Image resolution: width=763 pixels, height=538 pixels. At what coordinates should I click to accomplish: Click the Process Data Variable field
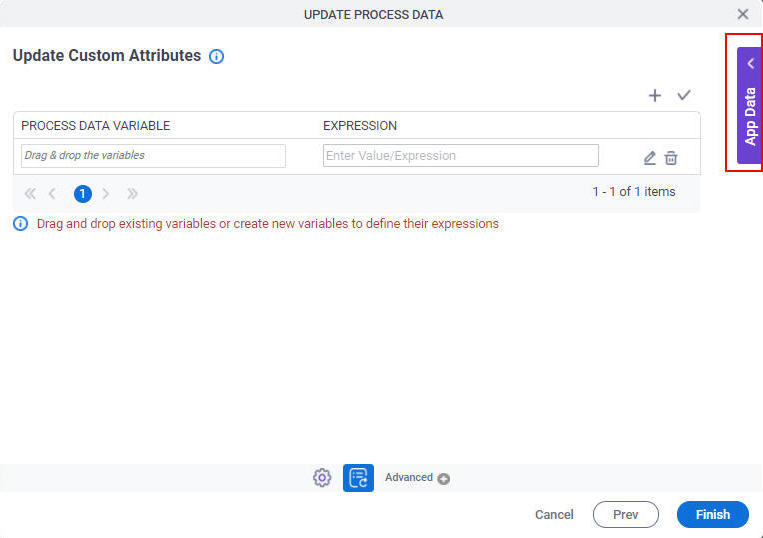153,156
